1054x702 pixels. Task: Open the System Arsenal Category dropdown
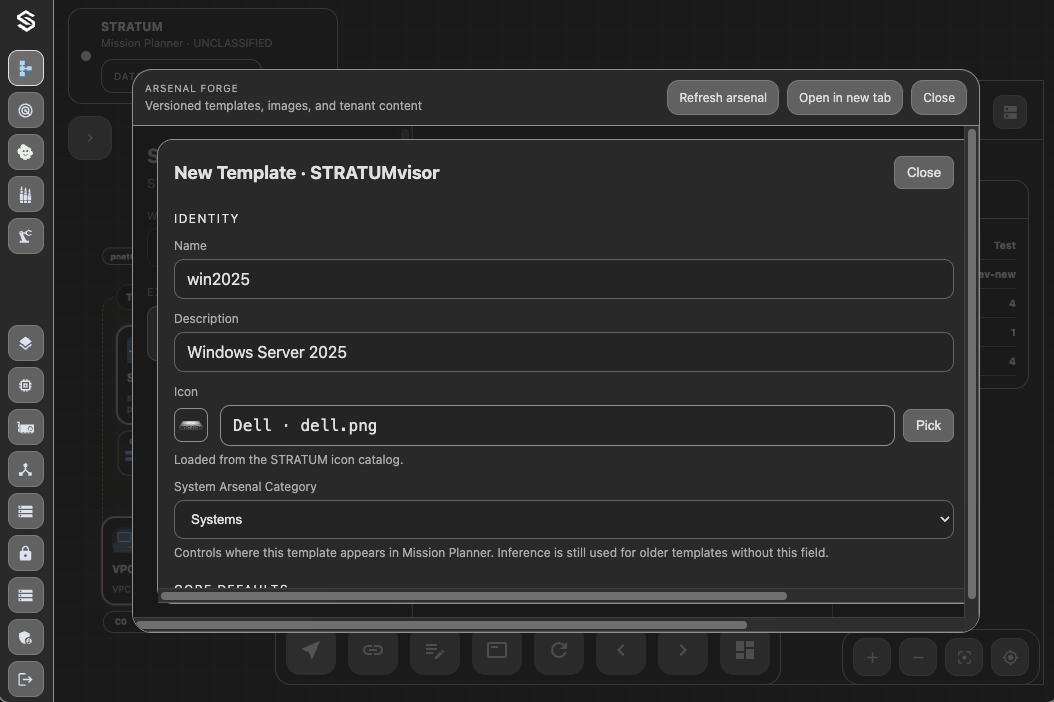[x=563, y=519]
